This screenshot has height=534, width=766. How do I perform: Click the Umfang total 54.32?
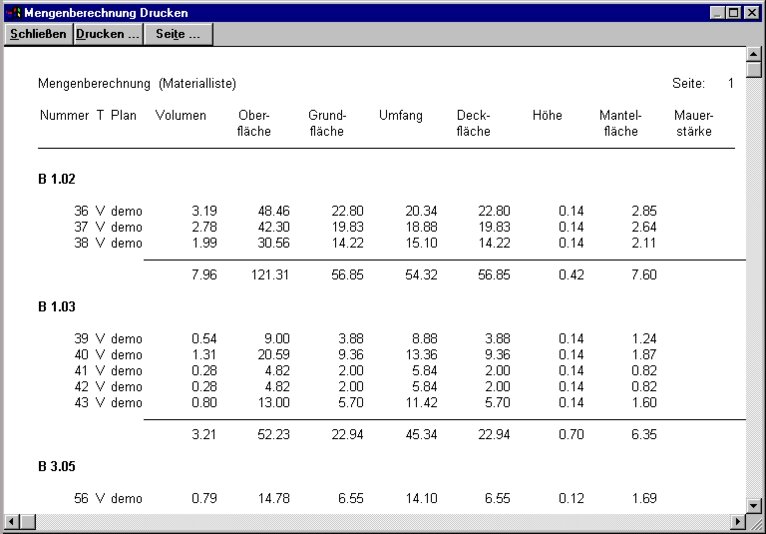pos(421,275)
